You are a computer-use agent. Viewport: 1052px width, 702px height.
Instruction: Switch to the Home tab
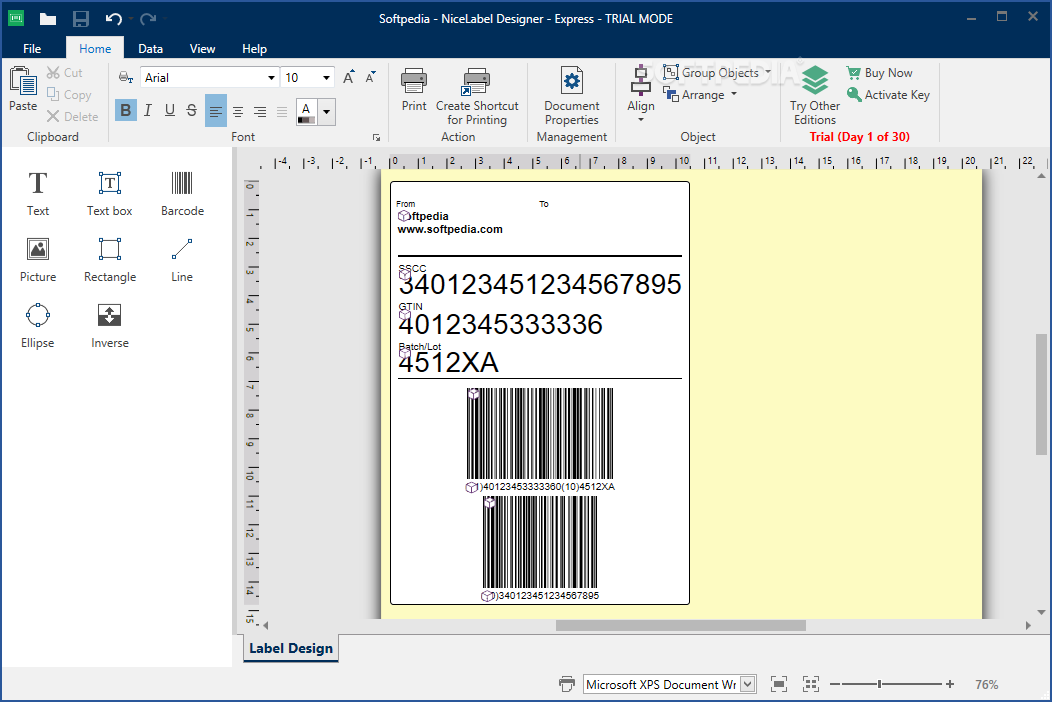pos(95,48)
